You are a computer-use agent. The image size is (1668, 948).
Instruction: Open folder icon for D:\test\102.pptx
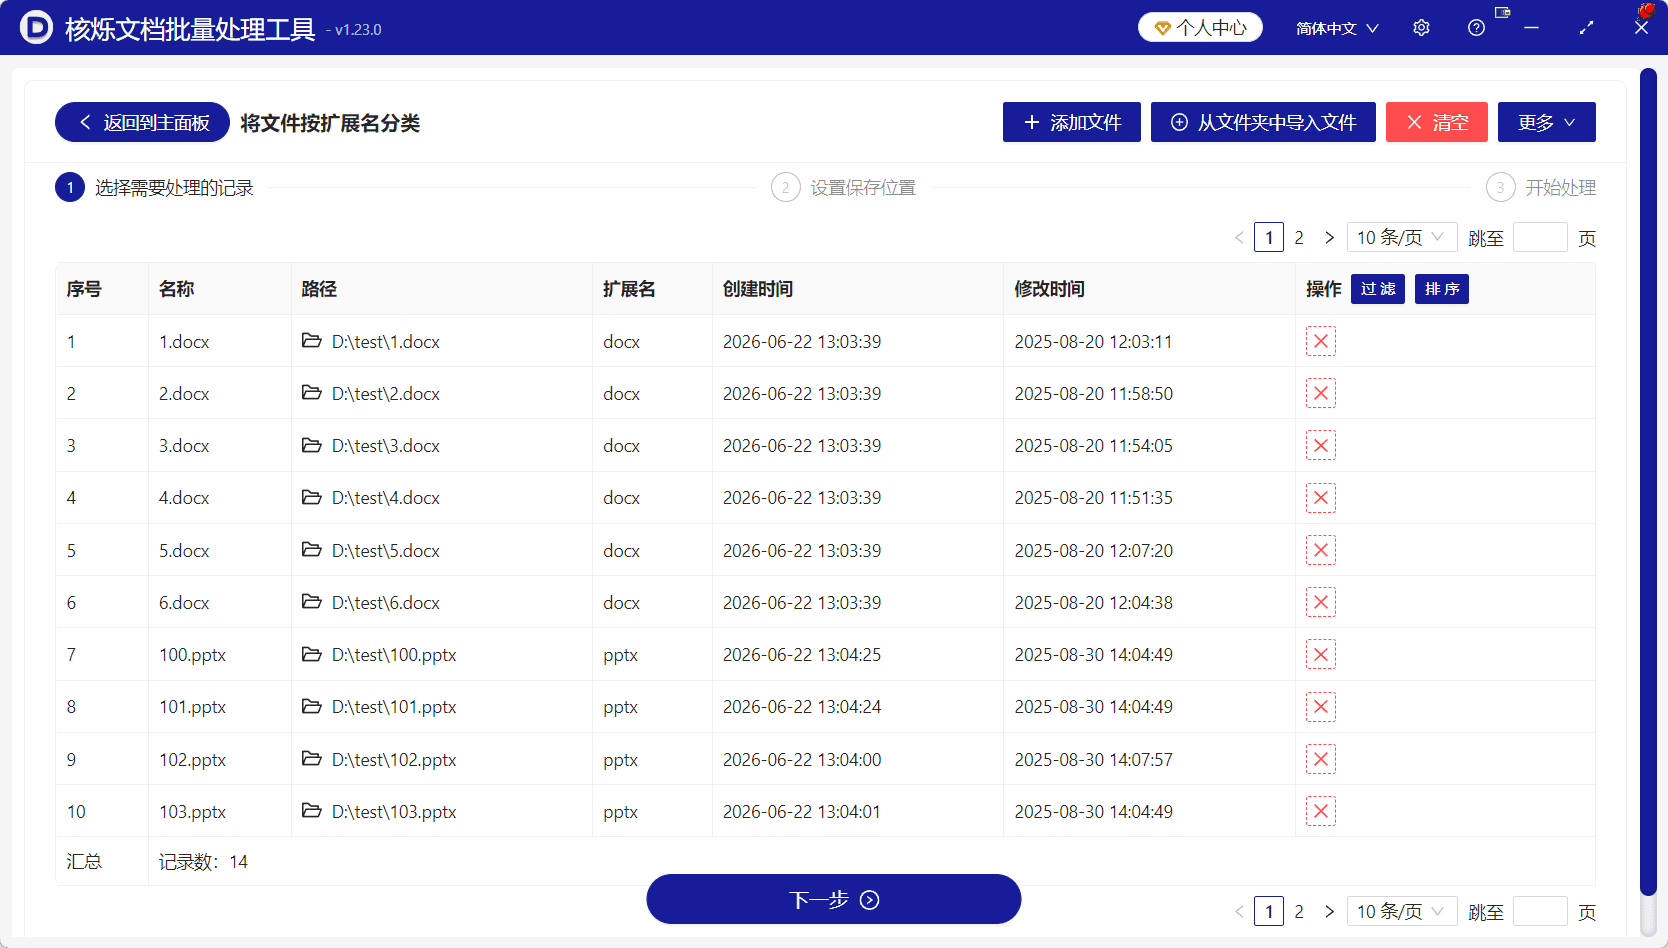point(312,759)
